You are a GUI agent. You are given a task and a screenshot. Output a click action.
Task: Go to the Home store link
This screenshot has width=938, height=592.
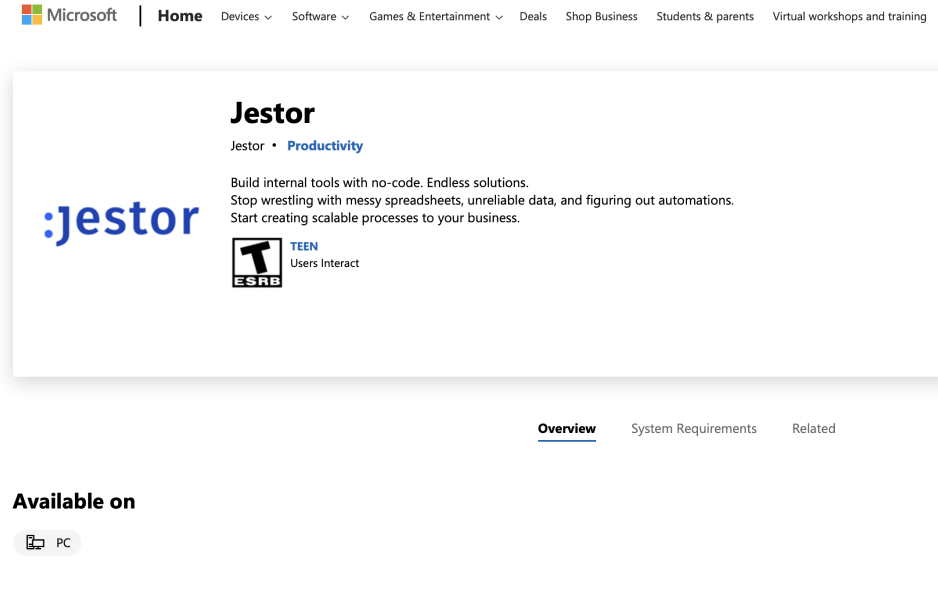(x=180, y=16)
